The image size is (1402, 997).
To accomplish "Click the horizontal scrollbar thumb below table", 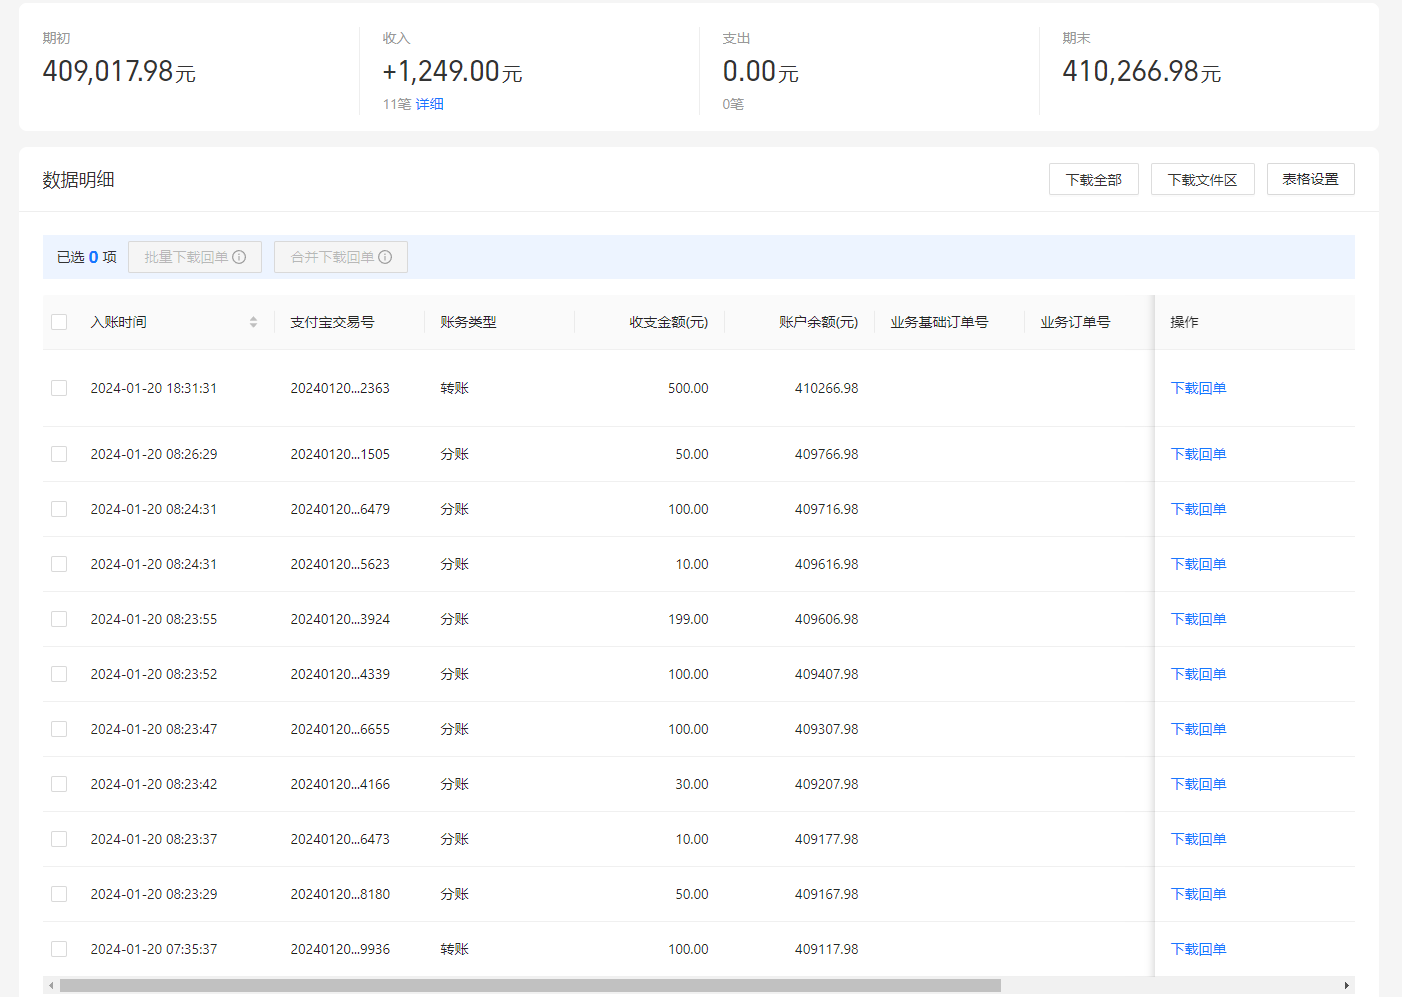I will (530, 985).
